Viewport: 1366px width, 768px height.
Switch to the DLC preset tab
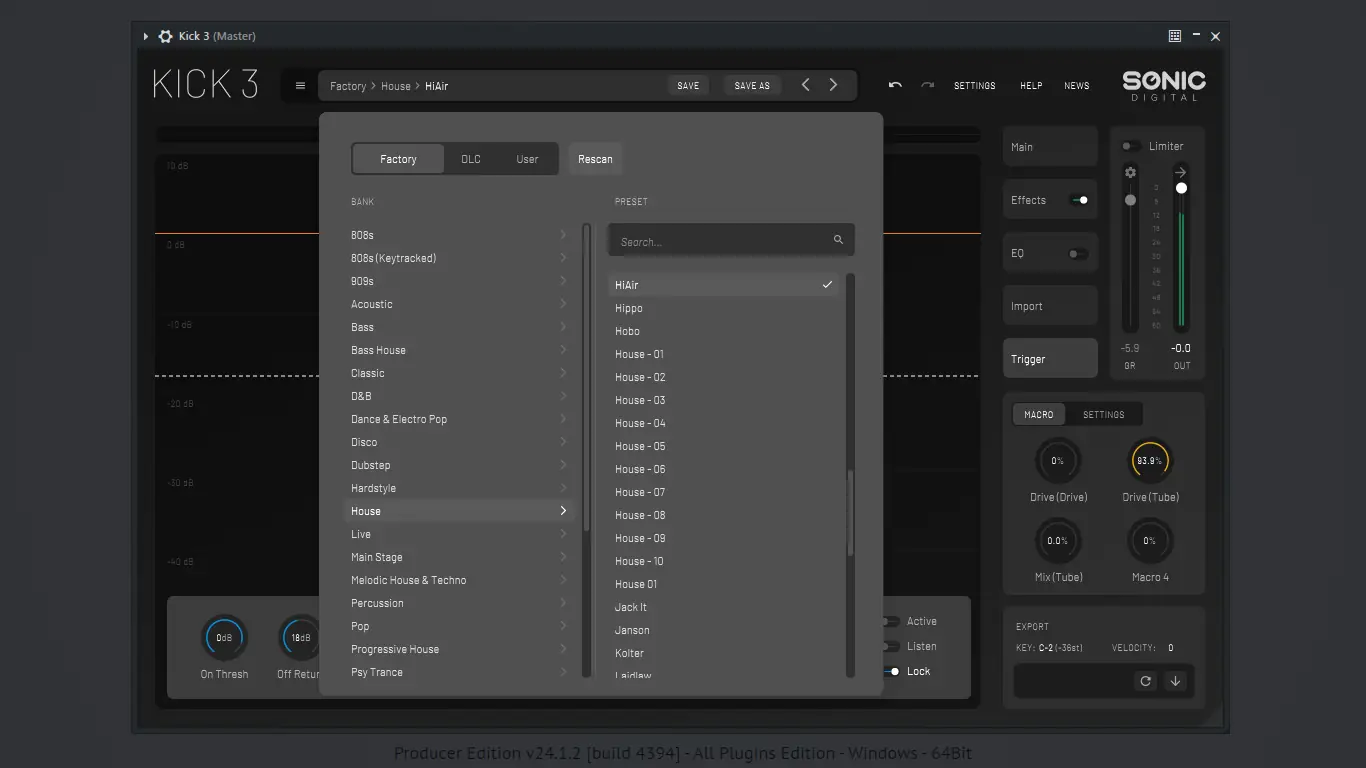(x=471, y=159)
